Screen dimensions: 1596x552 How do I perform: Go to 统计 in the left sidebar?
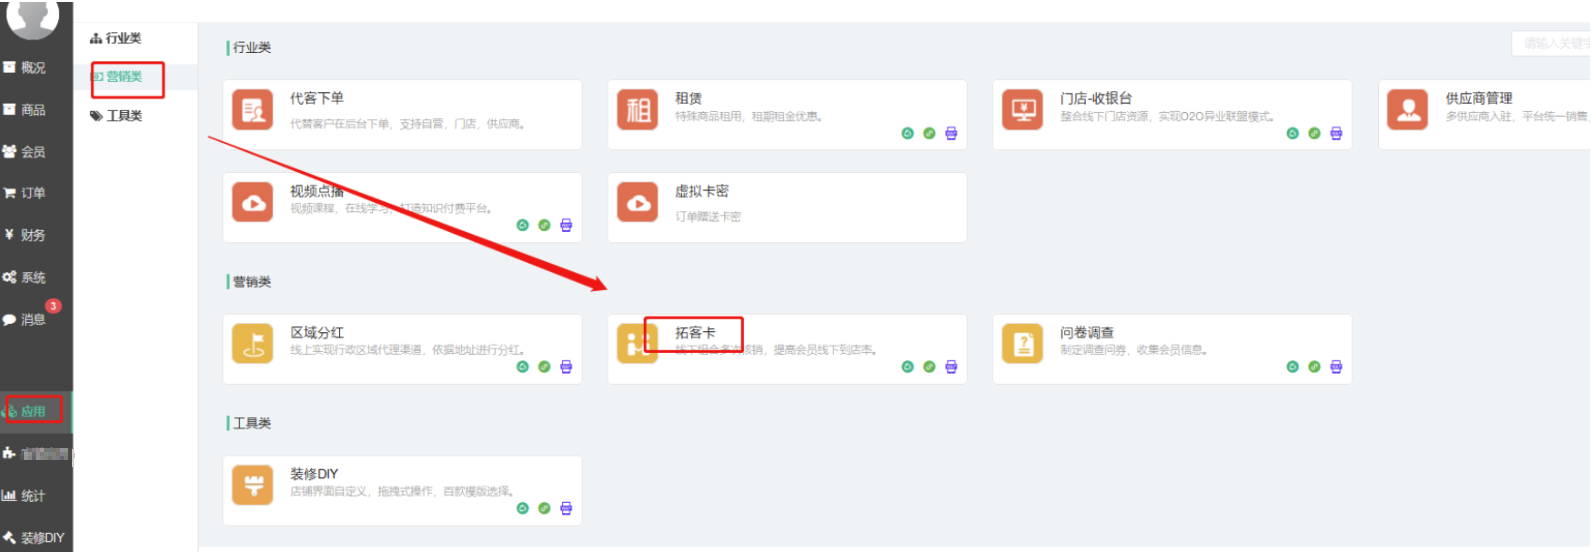pos(33,496)
